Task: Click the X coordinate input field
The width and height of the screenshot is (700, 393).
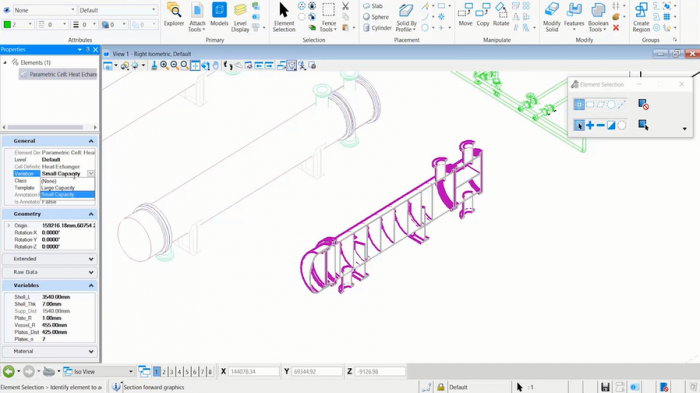Action: pyautogui.click(x=254, y=372)
